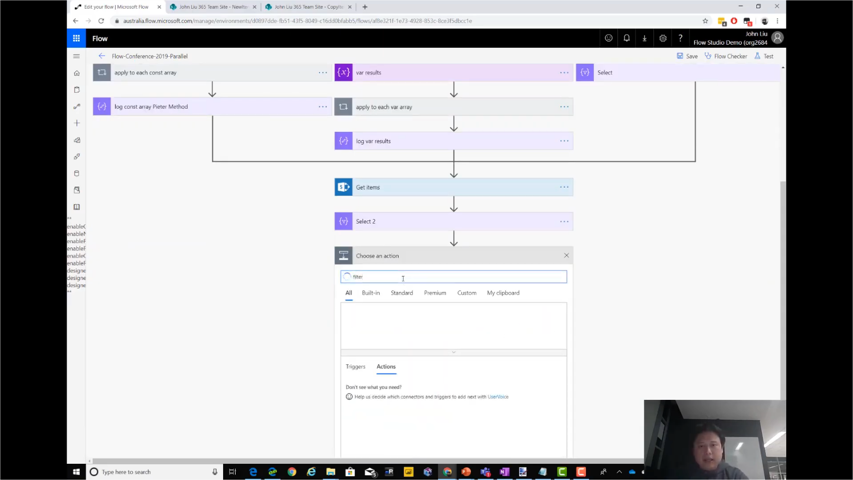Switch to the Actions tab
Screen dimensions: 853x480
[x=386, y=367]
